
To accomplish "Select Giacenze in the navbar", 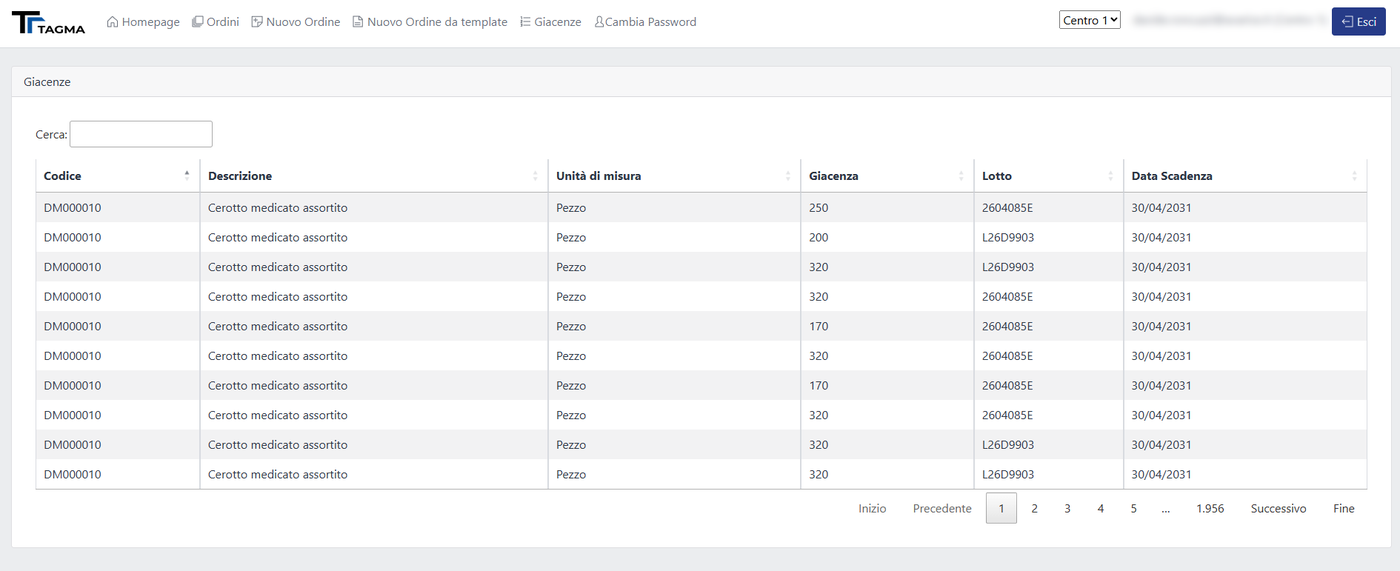I will (551, 22).
